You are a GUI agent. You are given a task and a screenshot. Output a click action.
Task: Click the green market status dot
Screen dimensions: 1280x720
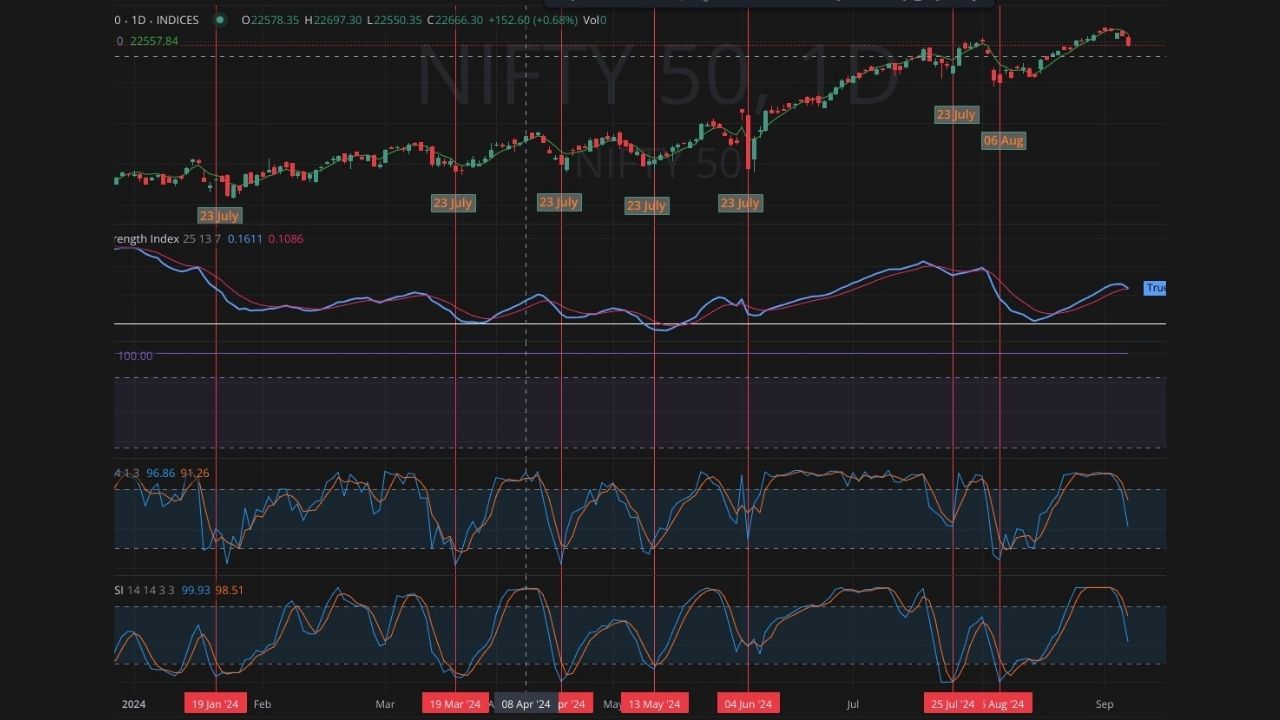pyautogui.click(x=220, y=20)
